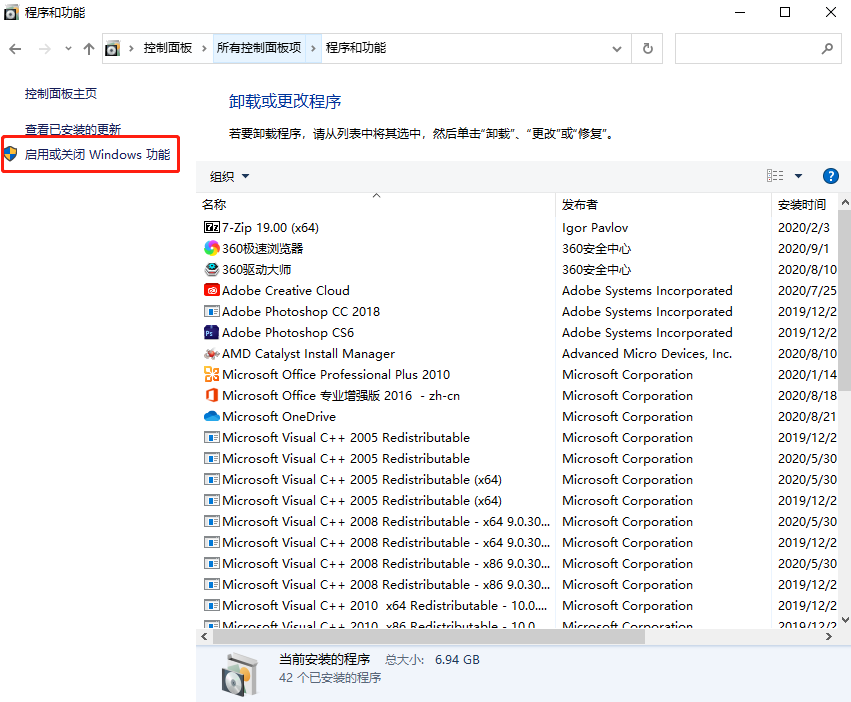Click the Adobe Photoshop CC 2018 icon
The height and width of the screenshot is (702, 851).
coord(211,311)
